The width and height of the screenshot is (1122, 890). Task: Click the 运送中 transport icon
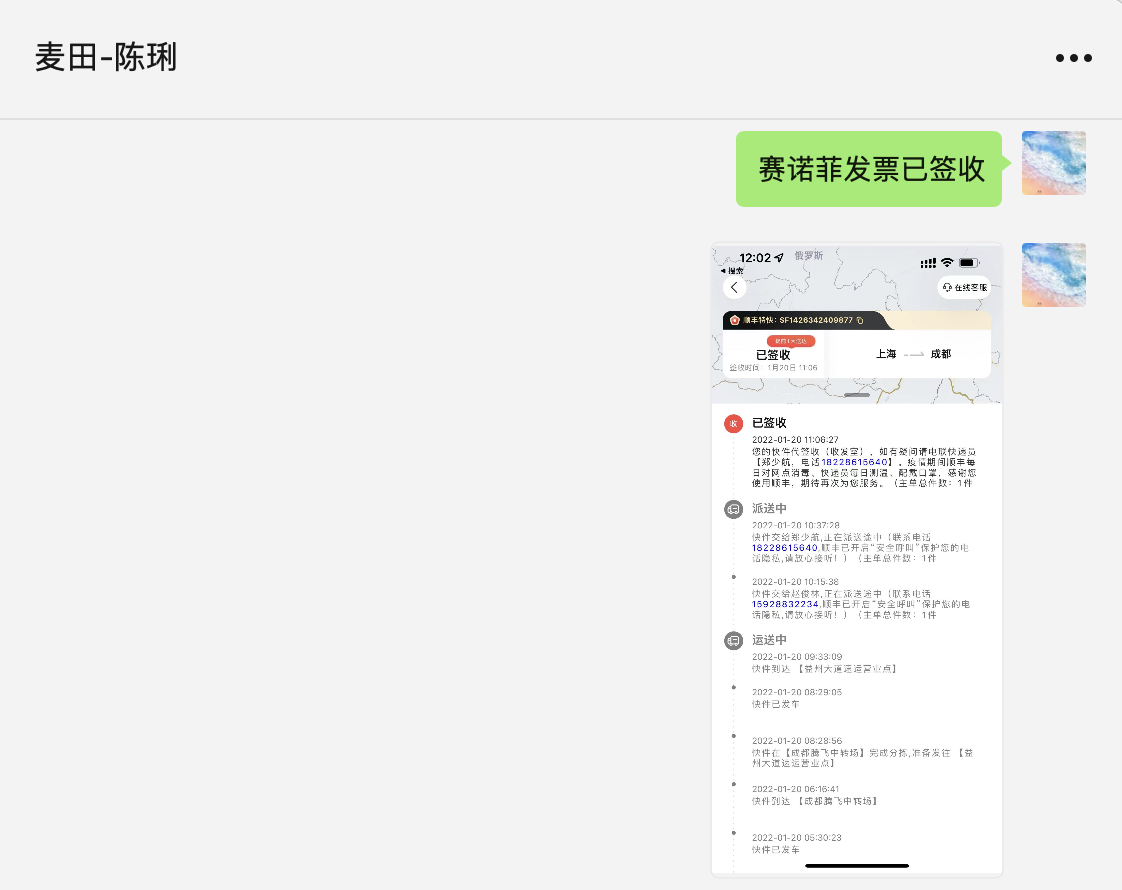tap(734, 640)
